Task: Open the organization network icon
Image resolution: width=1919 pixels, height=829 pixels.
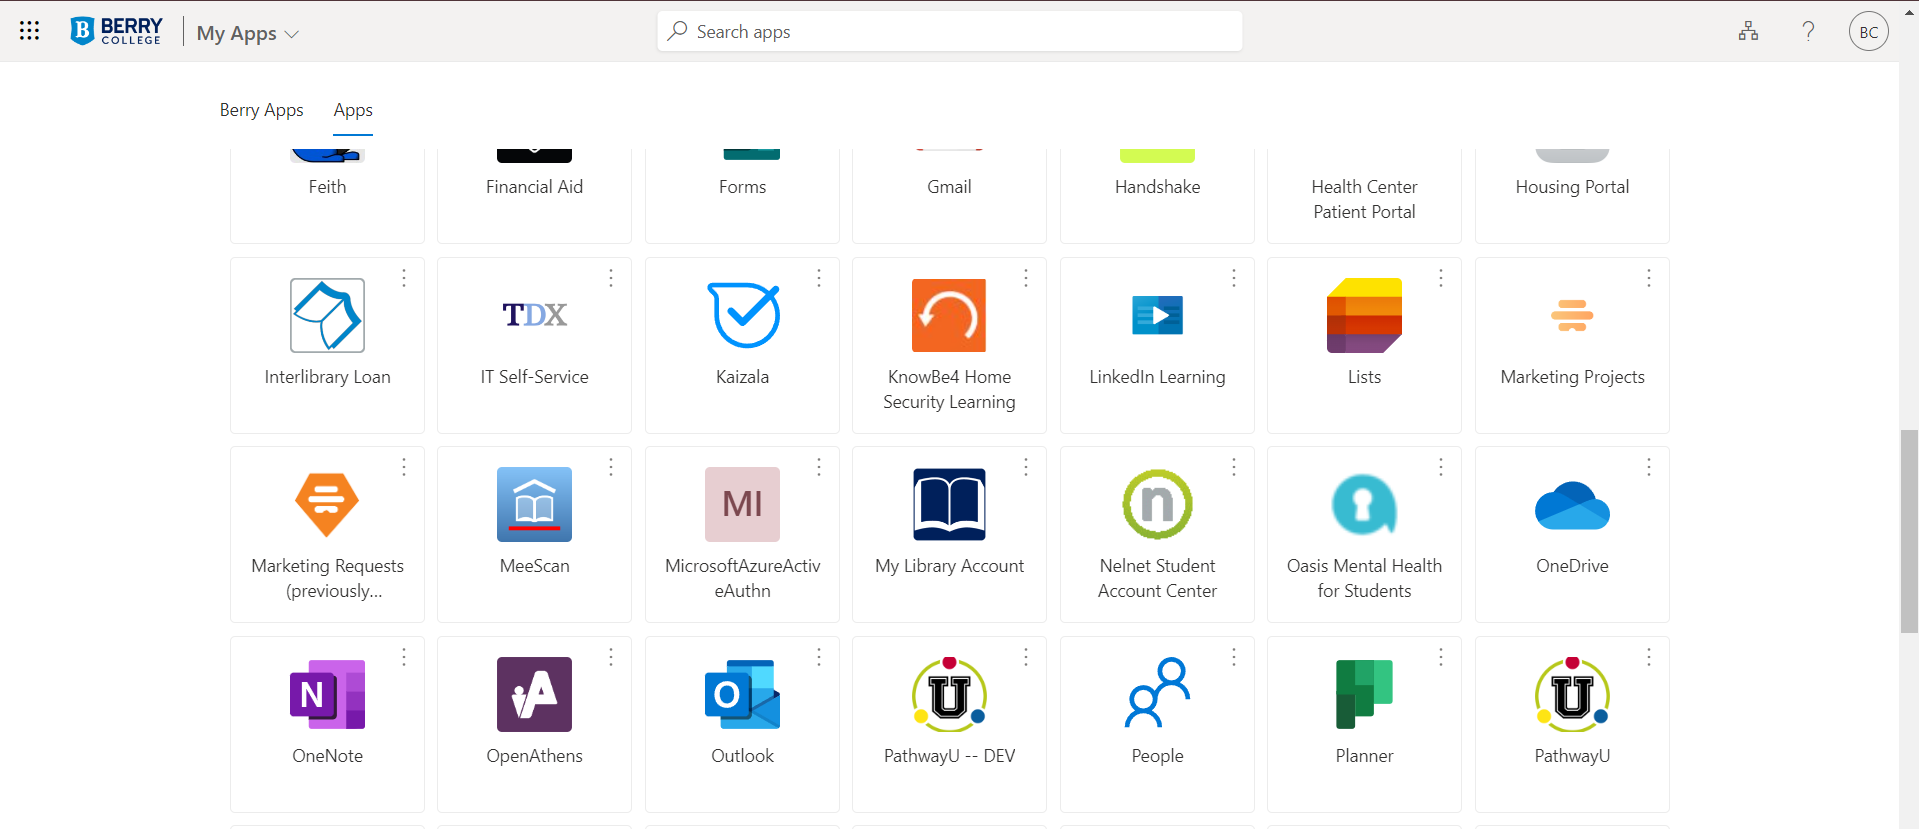Action: 1748,31
